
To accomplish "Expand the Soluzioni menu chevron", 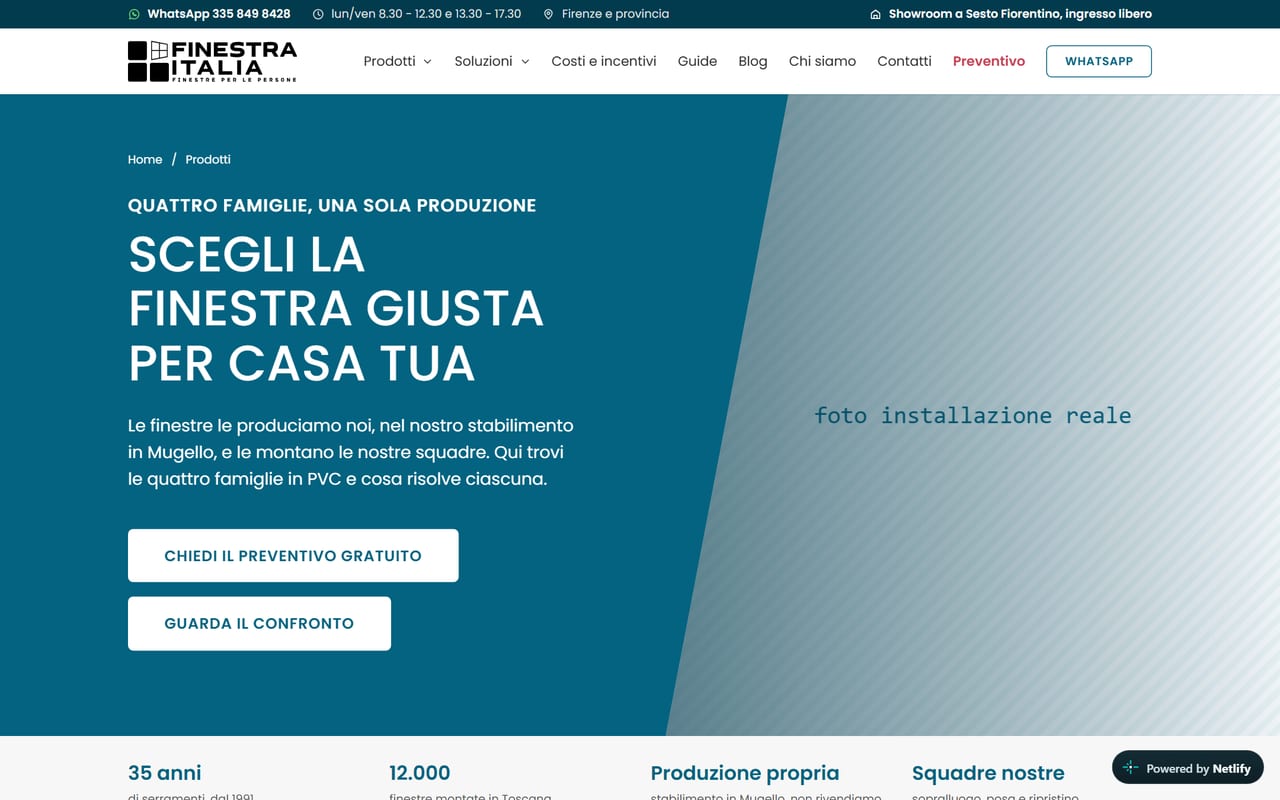I will click(525, 62).
